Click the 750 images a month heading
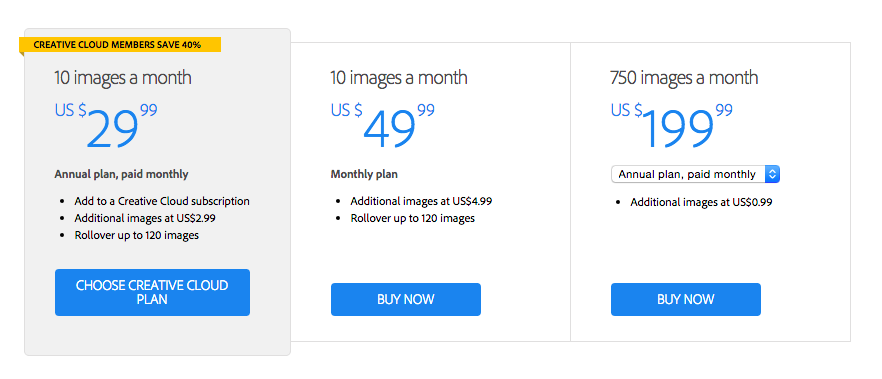The width and height of the screenshot is (882, 379). [x=684, y=78]
